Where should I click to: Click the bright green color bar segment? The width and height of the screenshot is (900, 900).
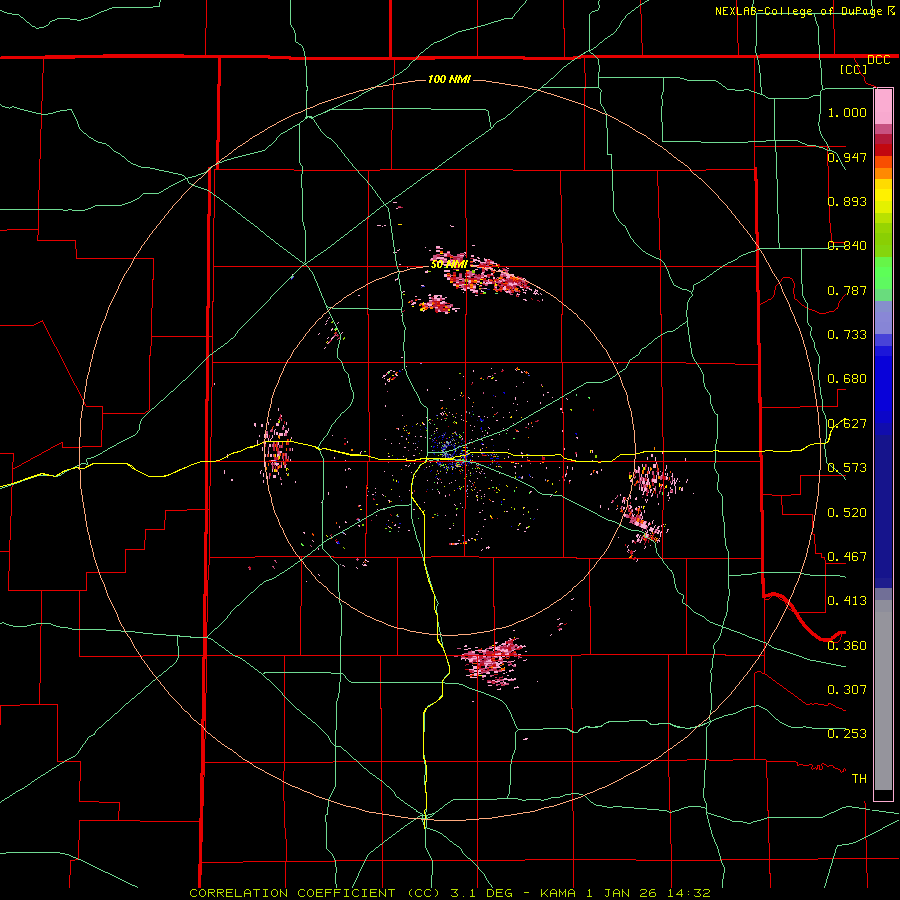click(883, 272)
